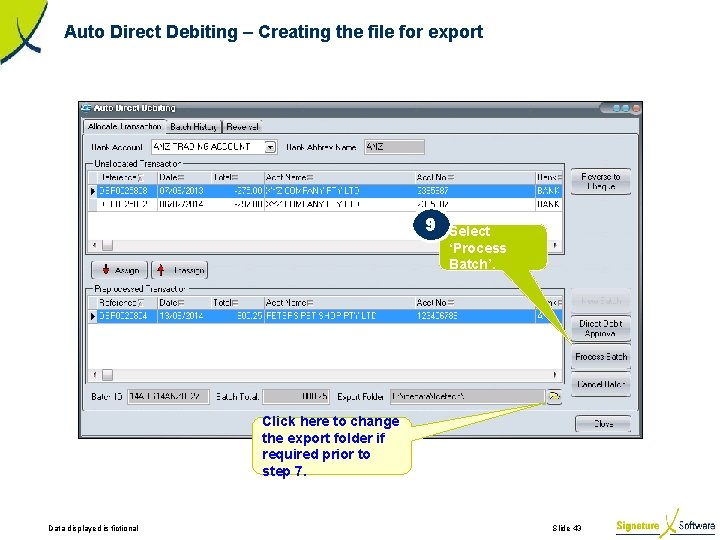Click the Close button at bottom right
720x540 pixels.
click(x=603, y=423)
